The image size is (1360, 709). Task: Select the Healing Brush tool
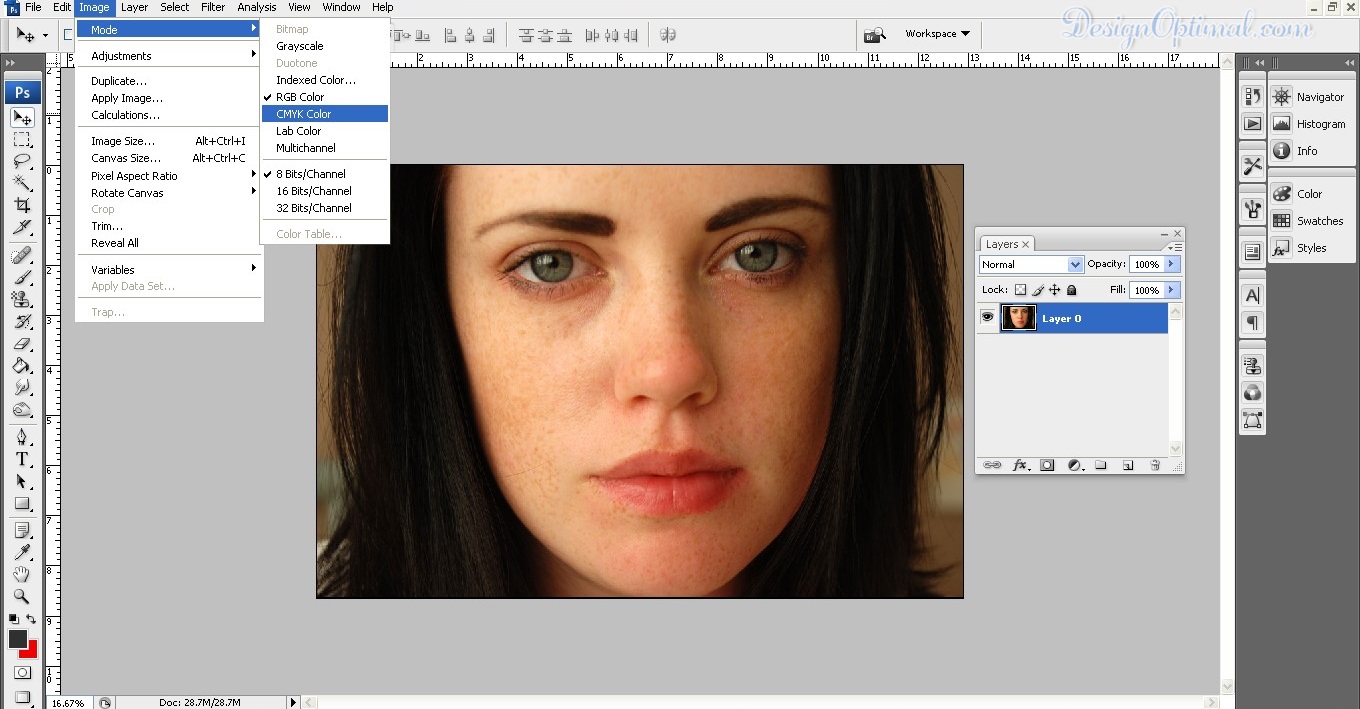coord(23,254)
